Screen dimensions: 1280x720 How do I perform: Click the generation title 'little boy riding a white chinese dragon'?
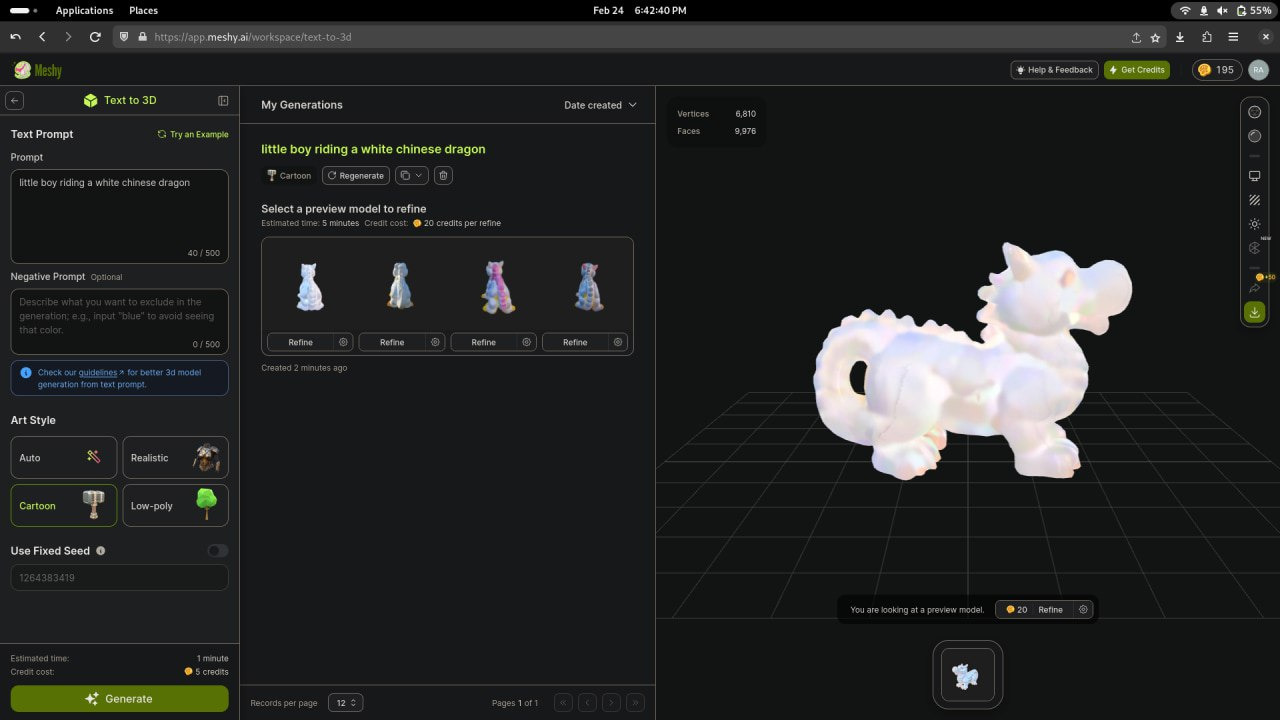(x=373, y=149)
